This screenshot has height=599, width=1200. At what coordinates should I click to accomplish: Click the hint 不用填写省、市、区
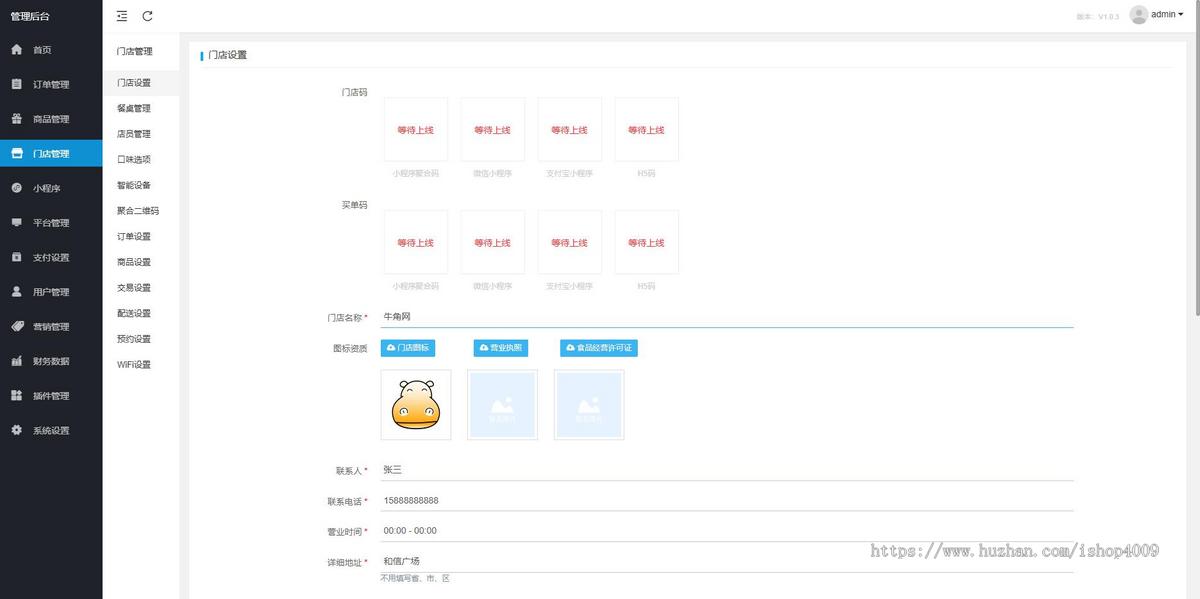click(415, 579)
